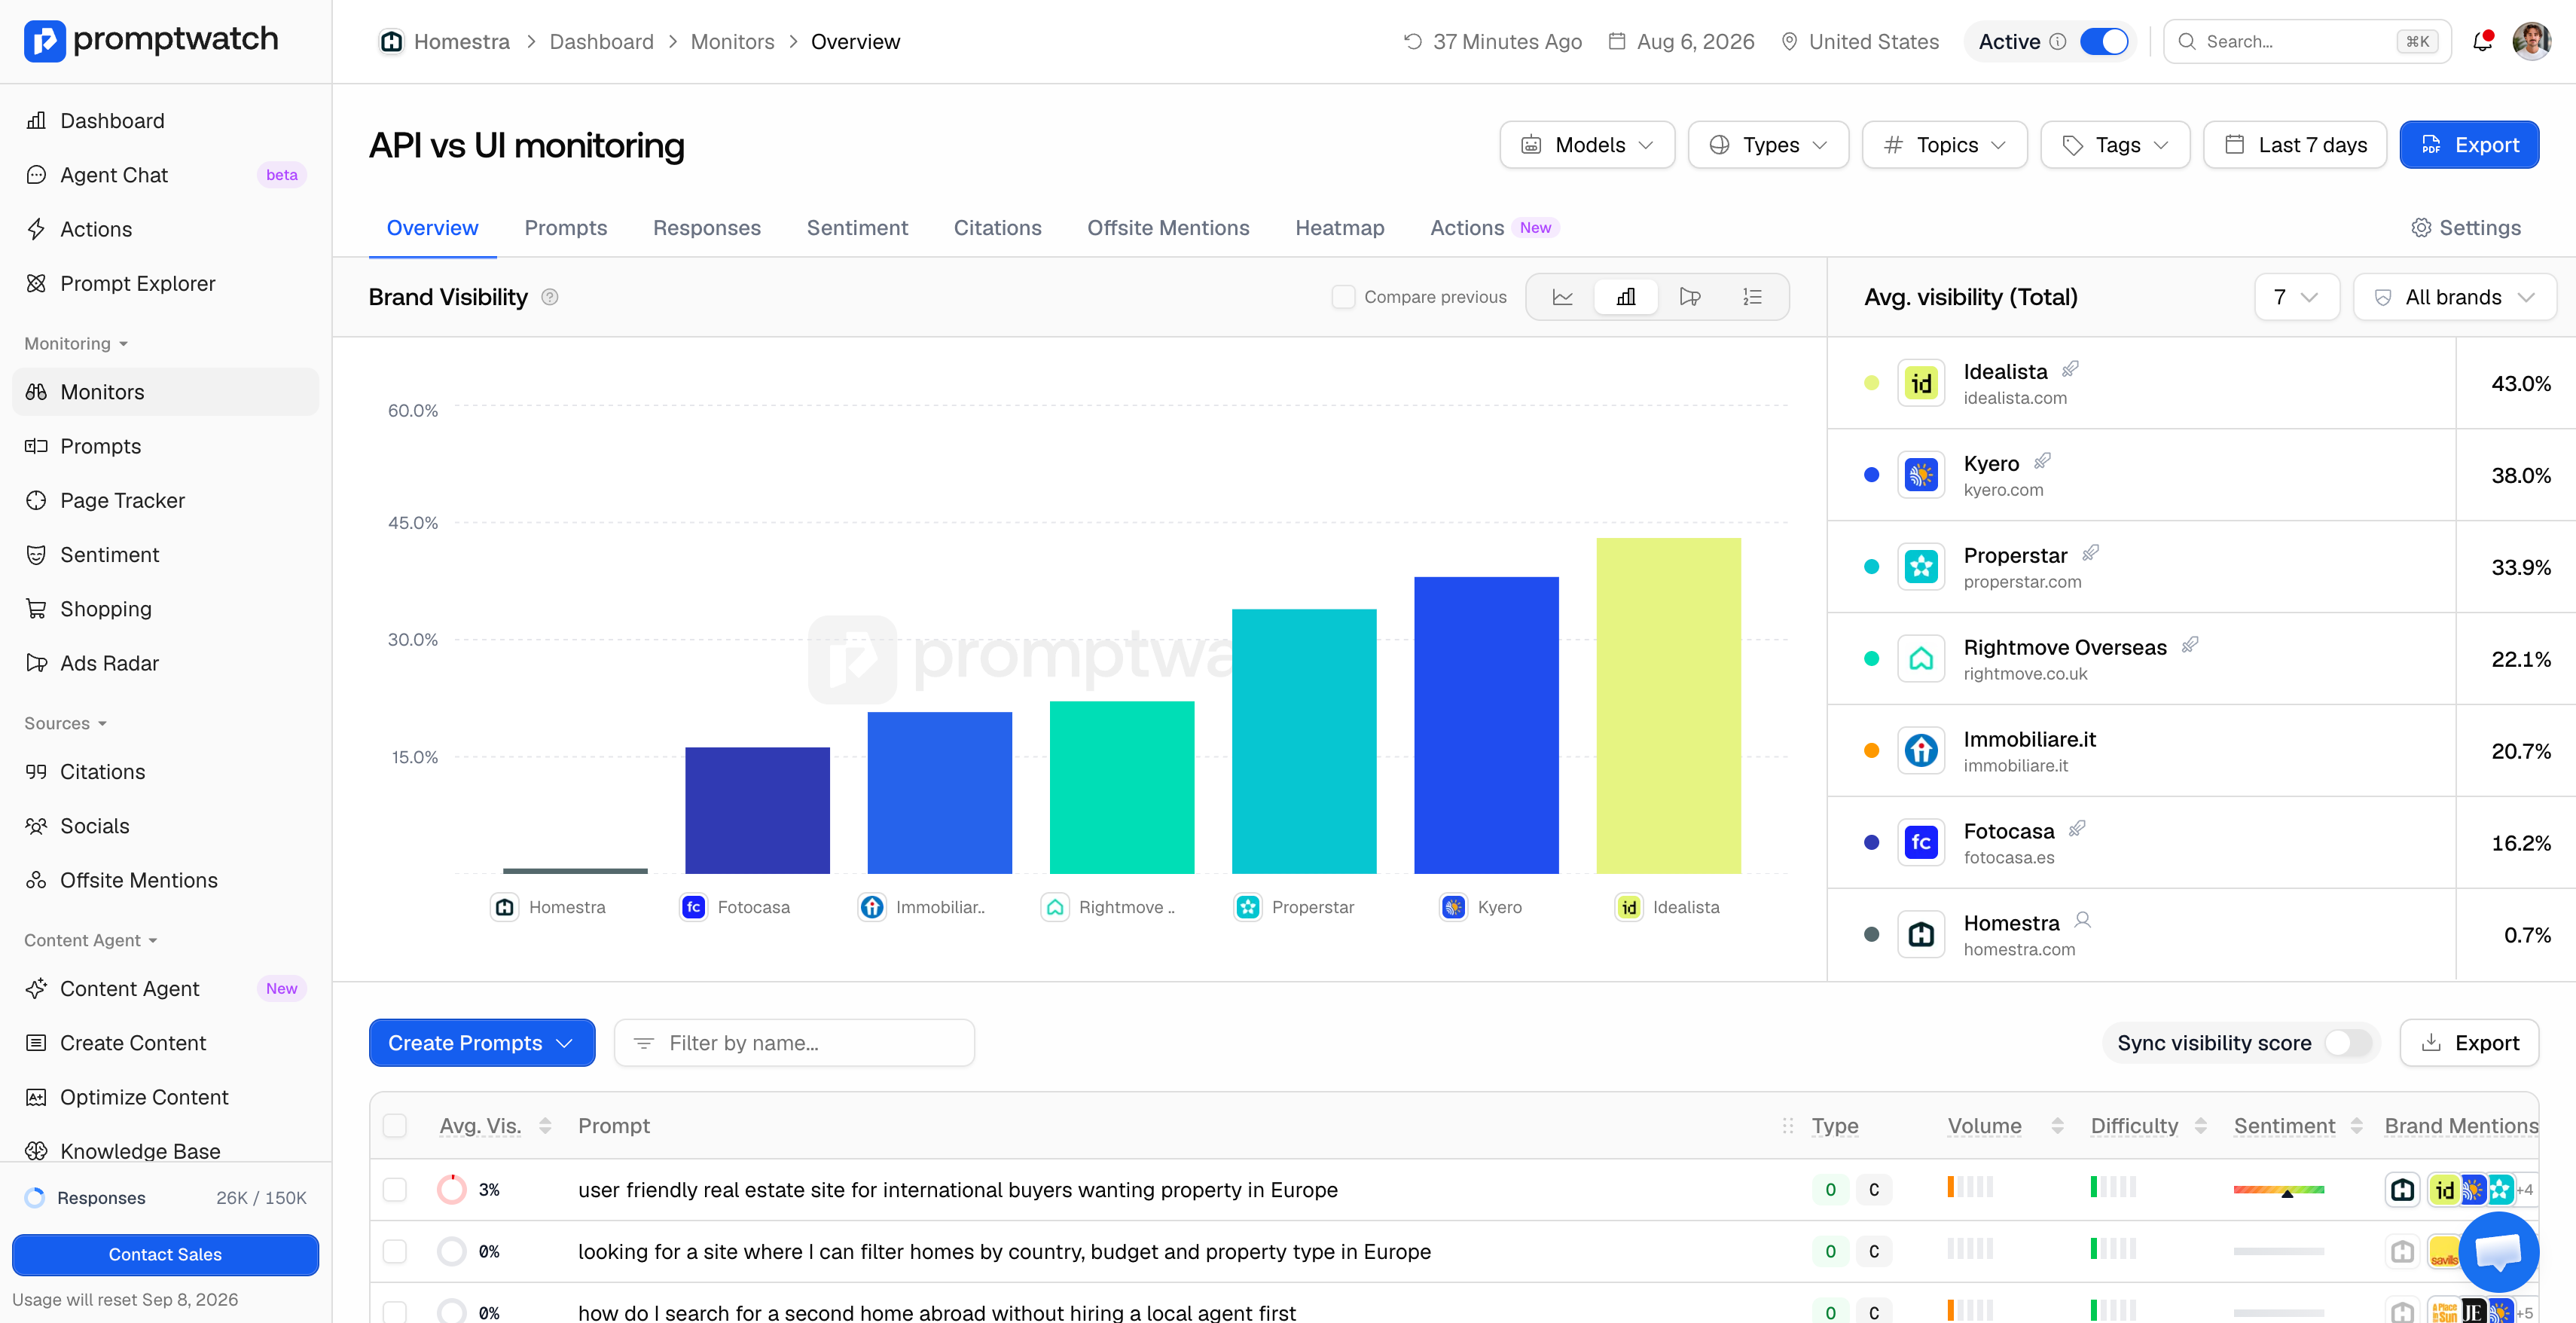Open the notifications bell
Viewport: 2576px width, 1323px height.
(x=2482, y=41)
